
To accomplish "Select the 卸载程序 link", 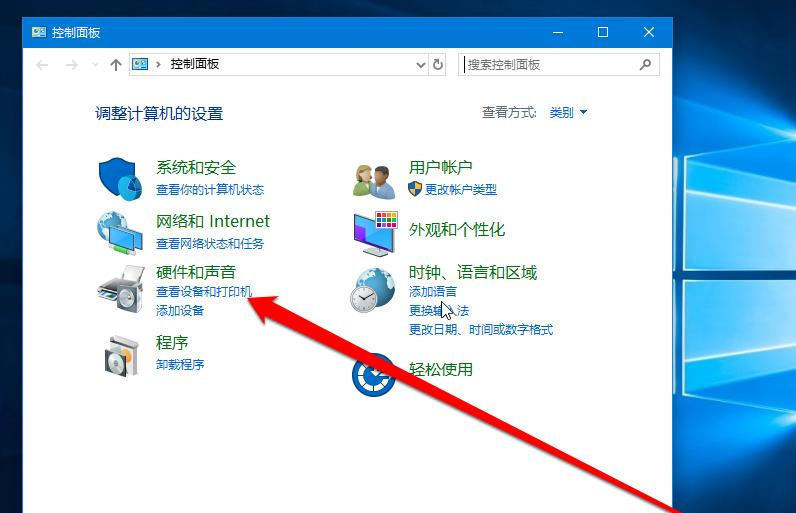I will click(180, 365).
